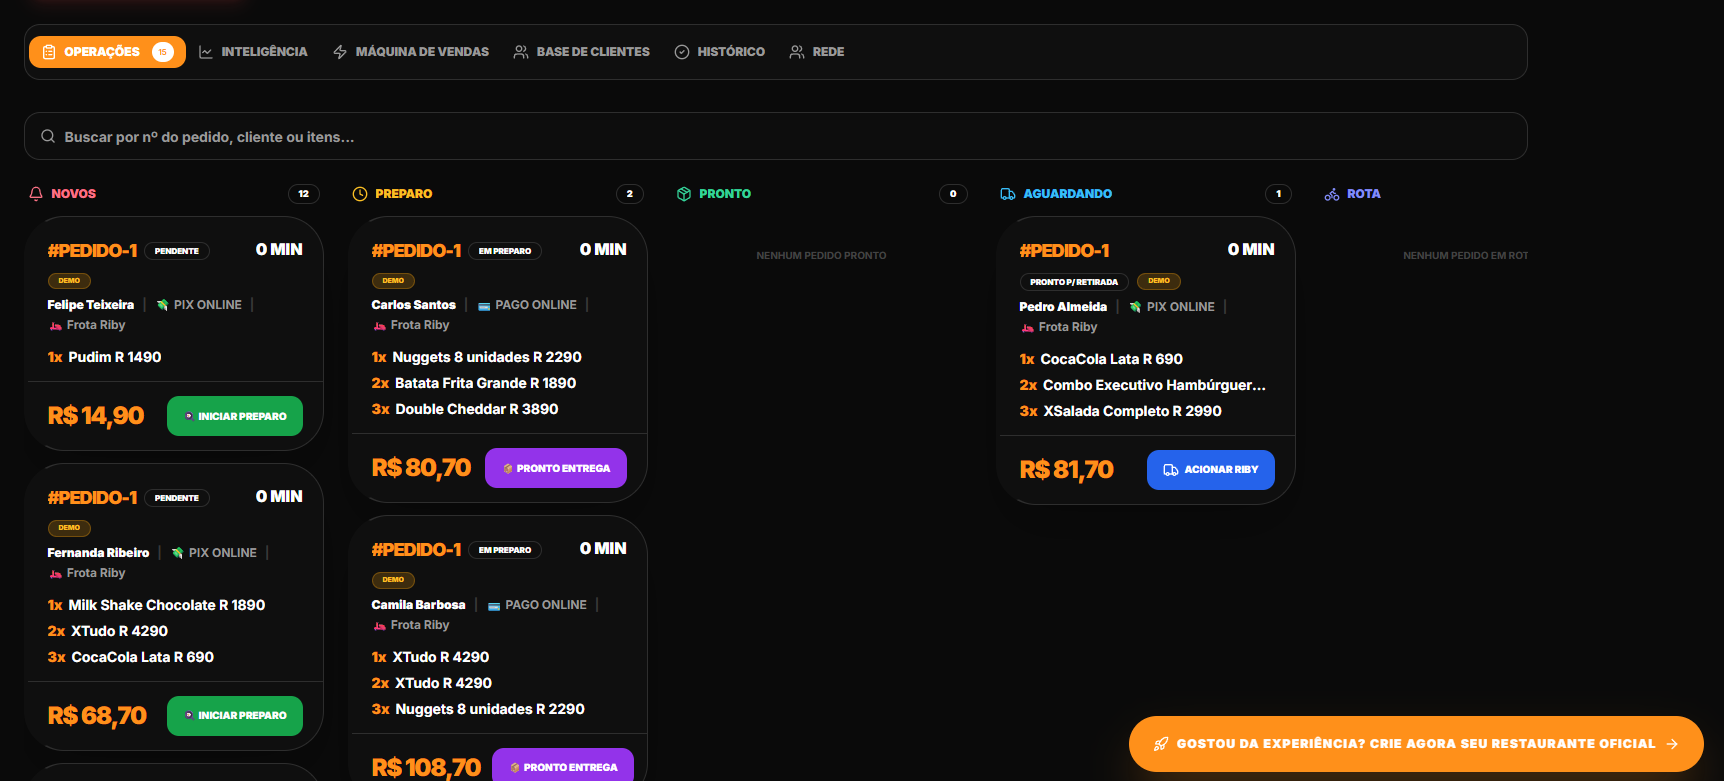Screen dimensions: 1724x781
Task: Select the Rede tab
Action: coord(817,52)
